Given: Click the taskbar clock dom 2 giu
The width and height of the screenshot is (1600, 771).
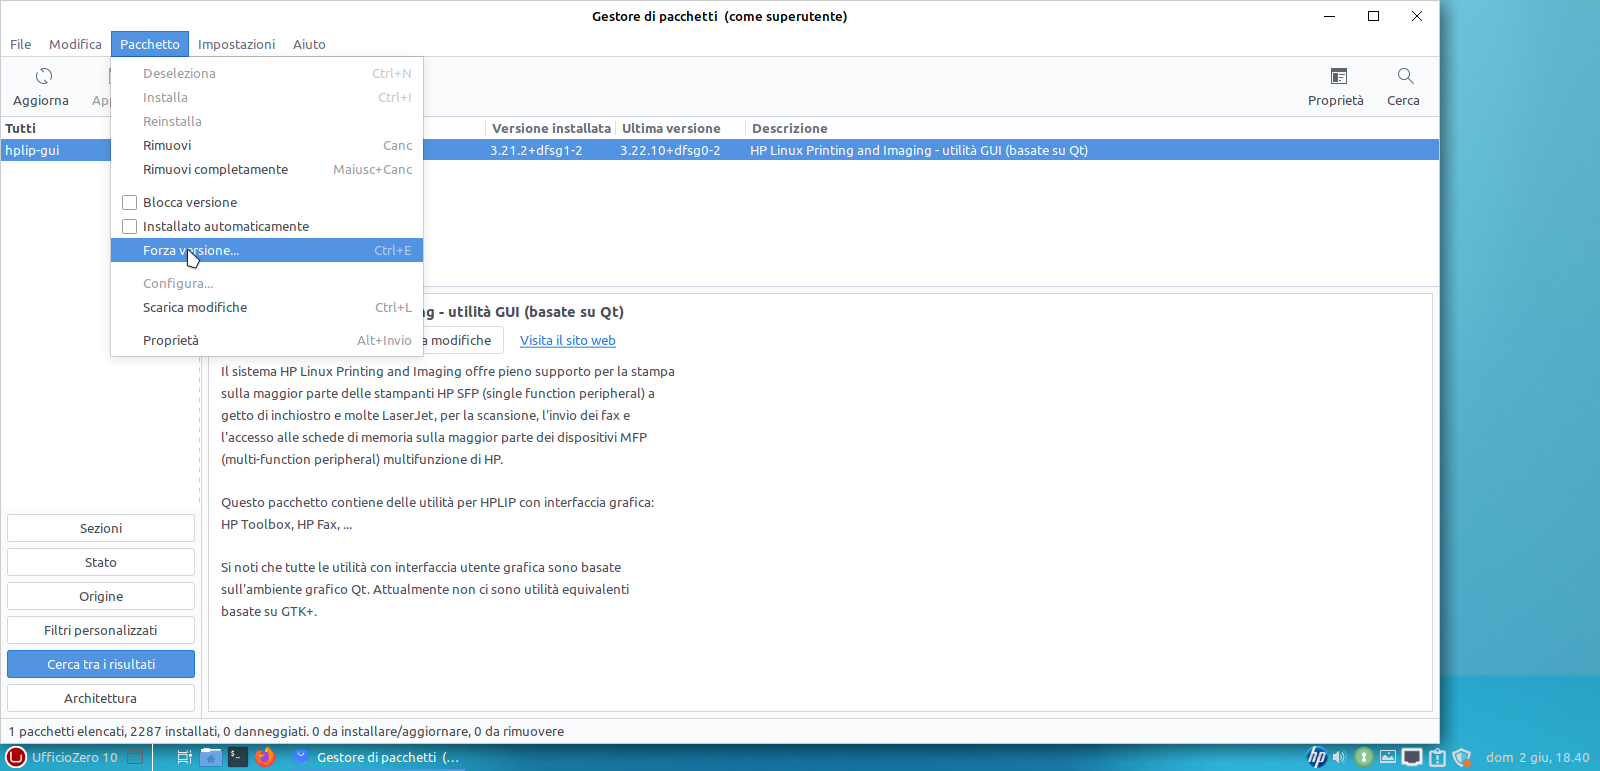Looking at the screenshot, I should pyautogui.click(x=1537, y=757).
